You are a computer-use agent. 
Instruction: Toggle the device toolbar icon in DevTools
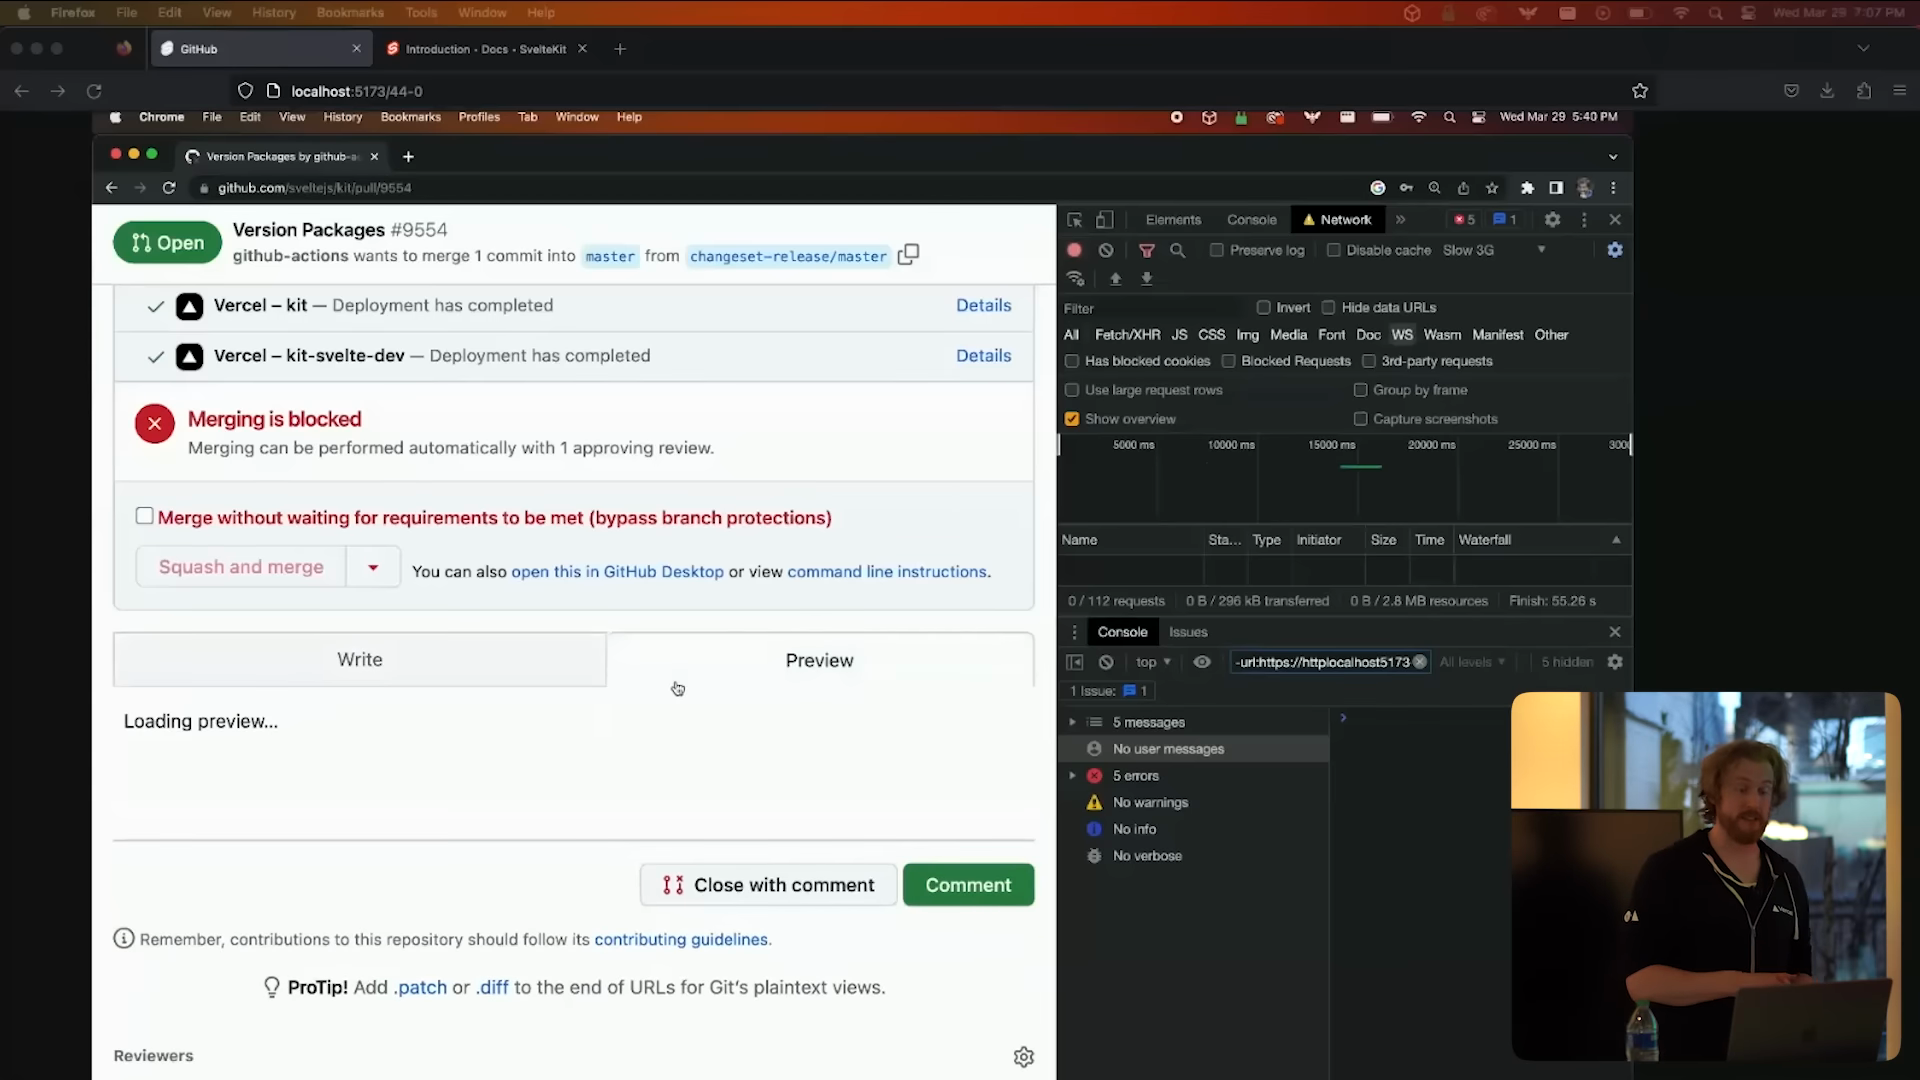coord(1105,220)
